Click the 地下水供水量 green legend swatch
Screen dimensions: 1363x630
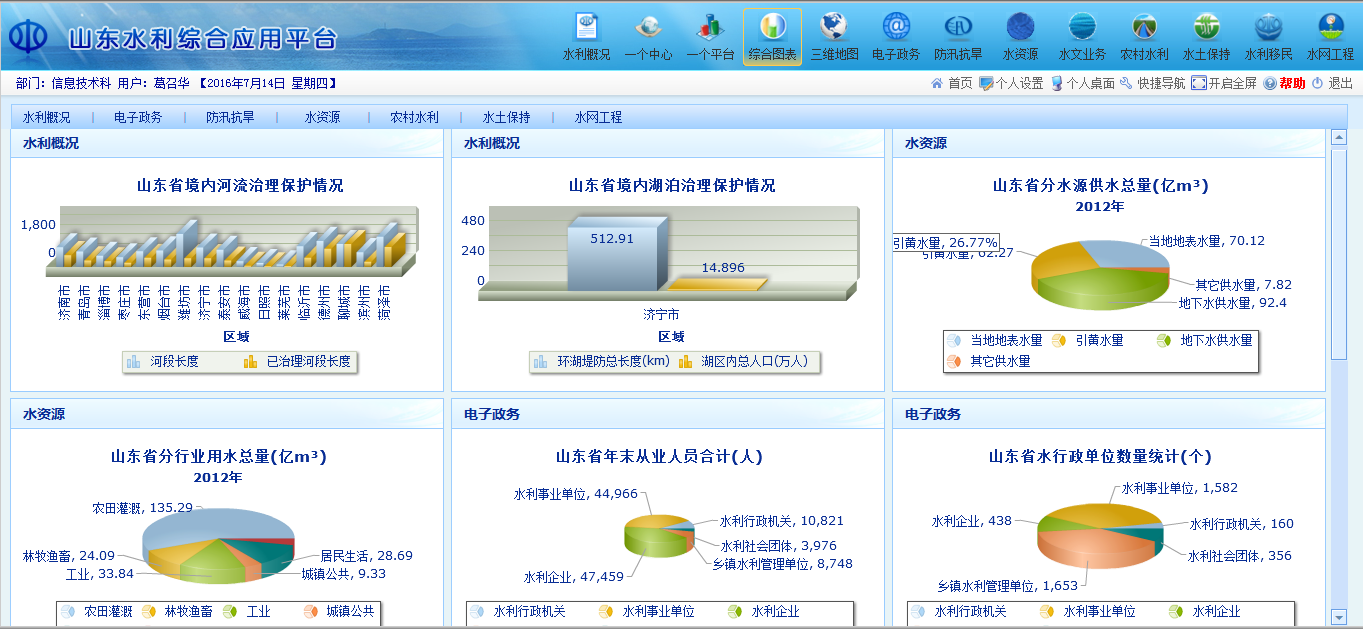(1164, 340)
